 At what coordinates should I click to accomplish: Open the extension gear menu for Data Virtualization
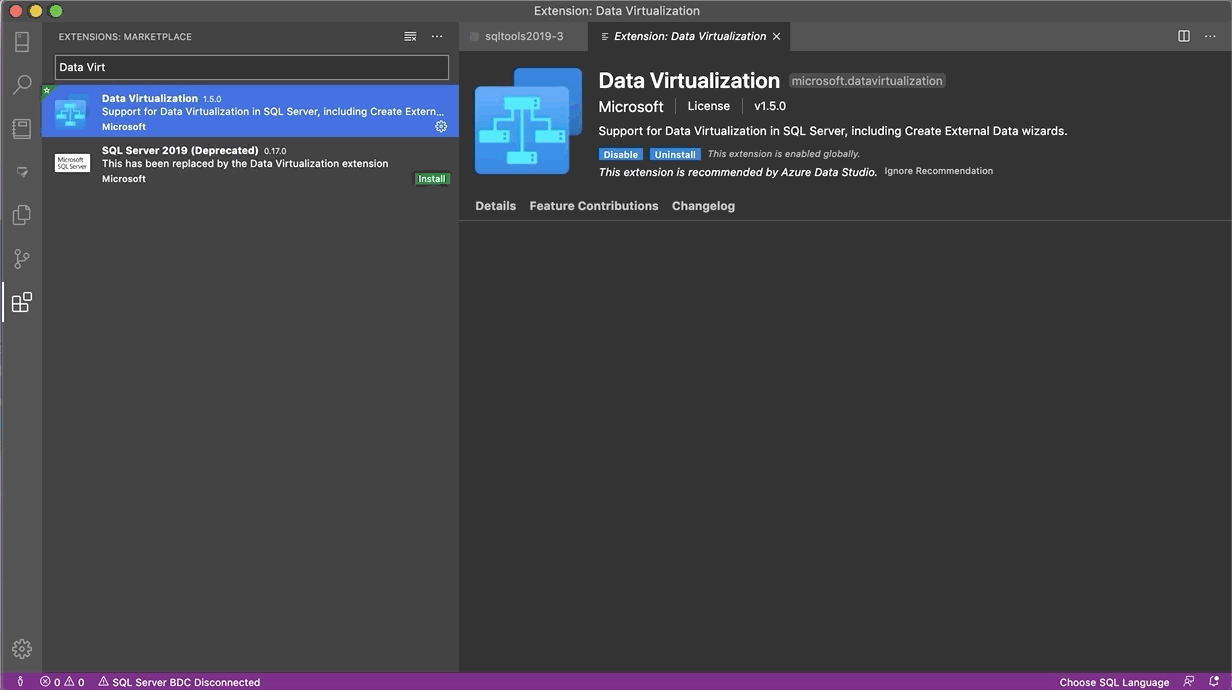(x=440, y=126)
